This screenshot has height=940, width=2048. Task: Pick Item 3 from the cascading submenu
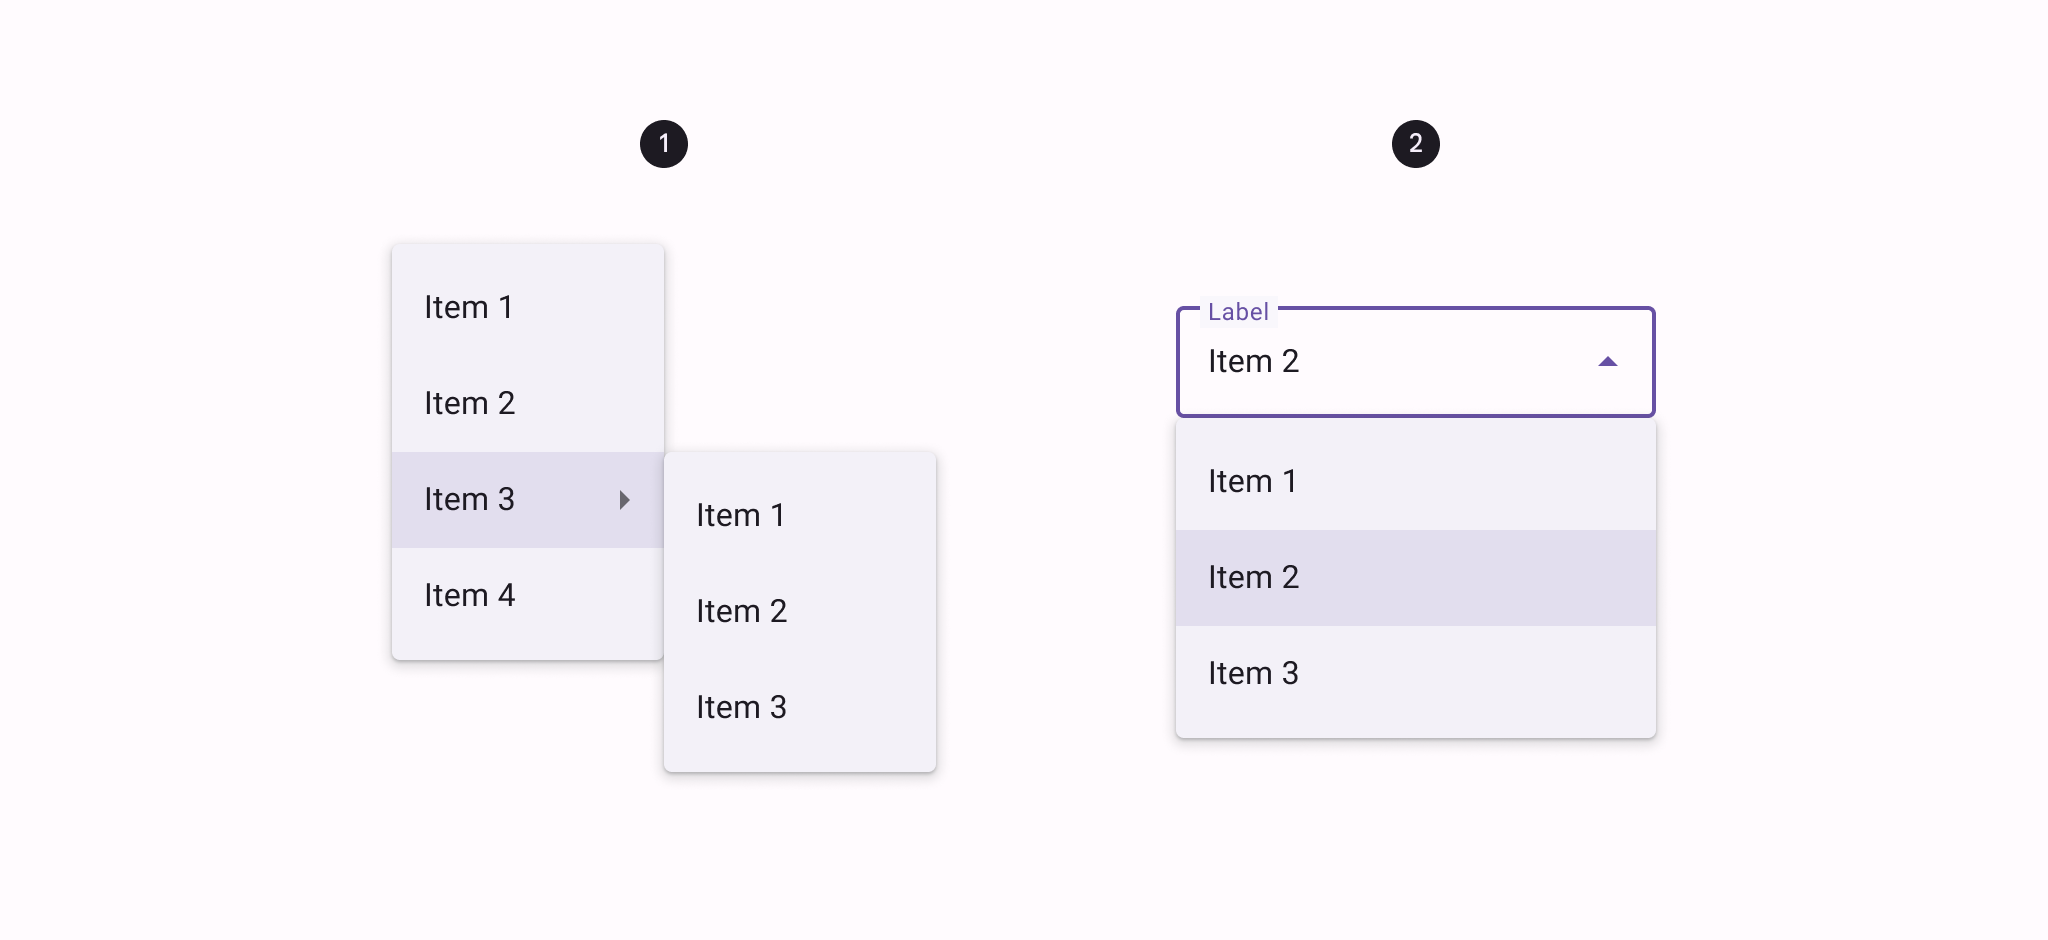click(742, 707)
